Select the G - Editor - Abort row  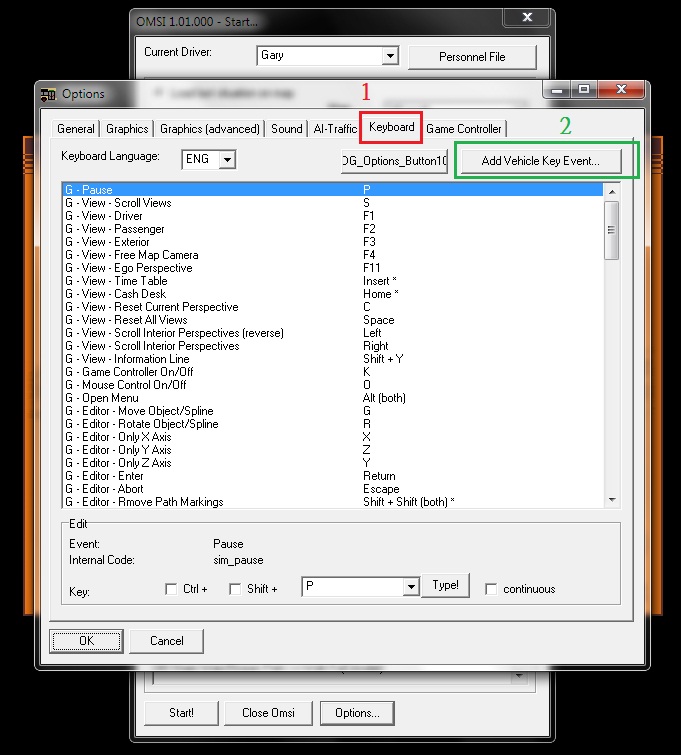(333, 489)
